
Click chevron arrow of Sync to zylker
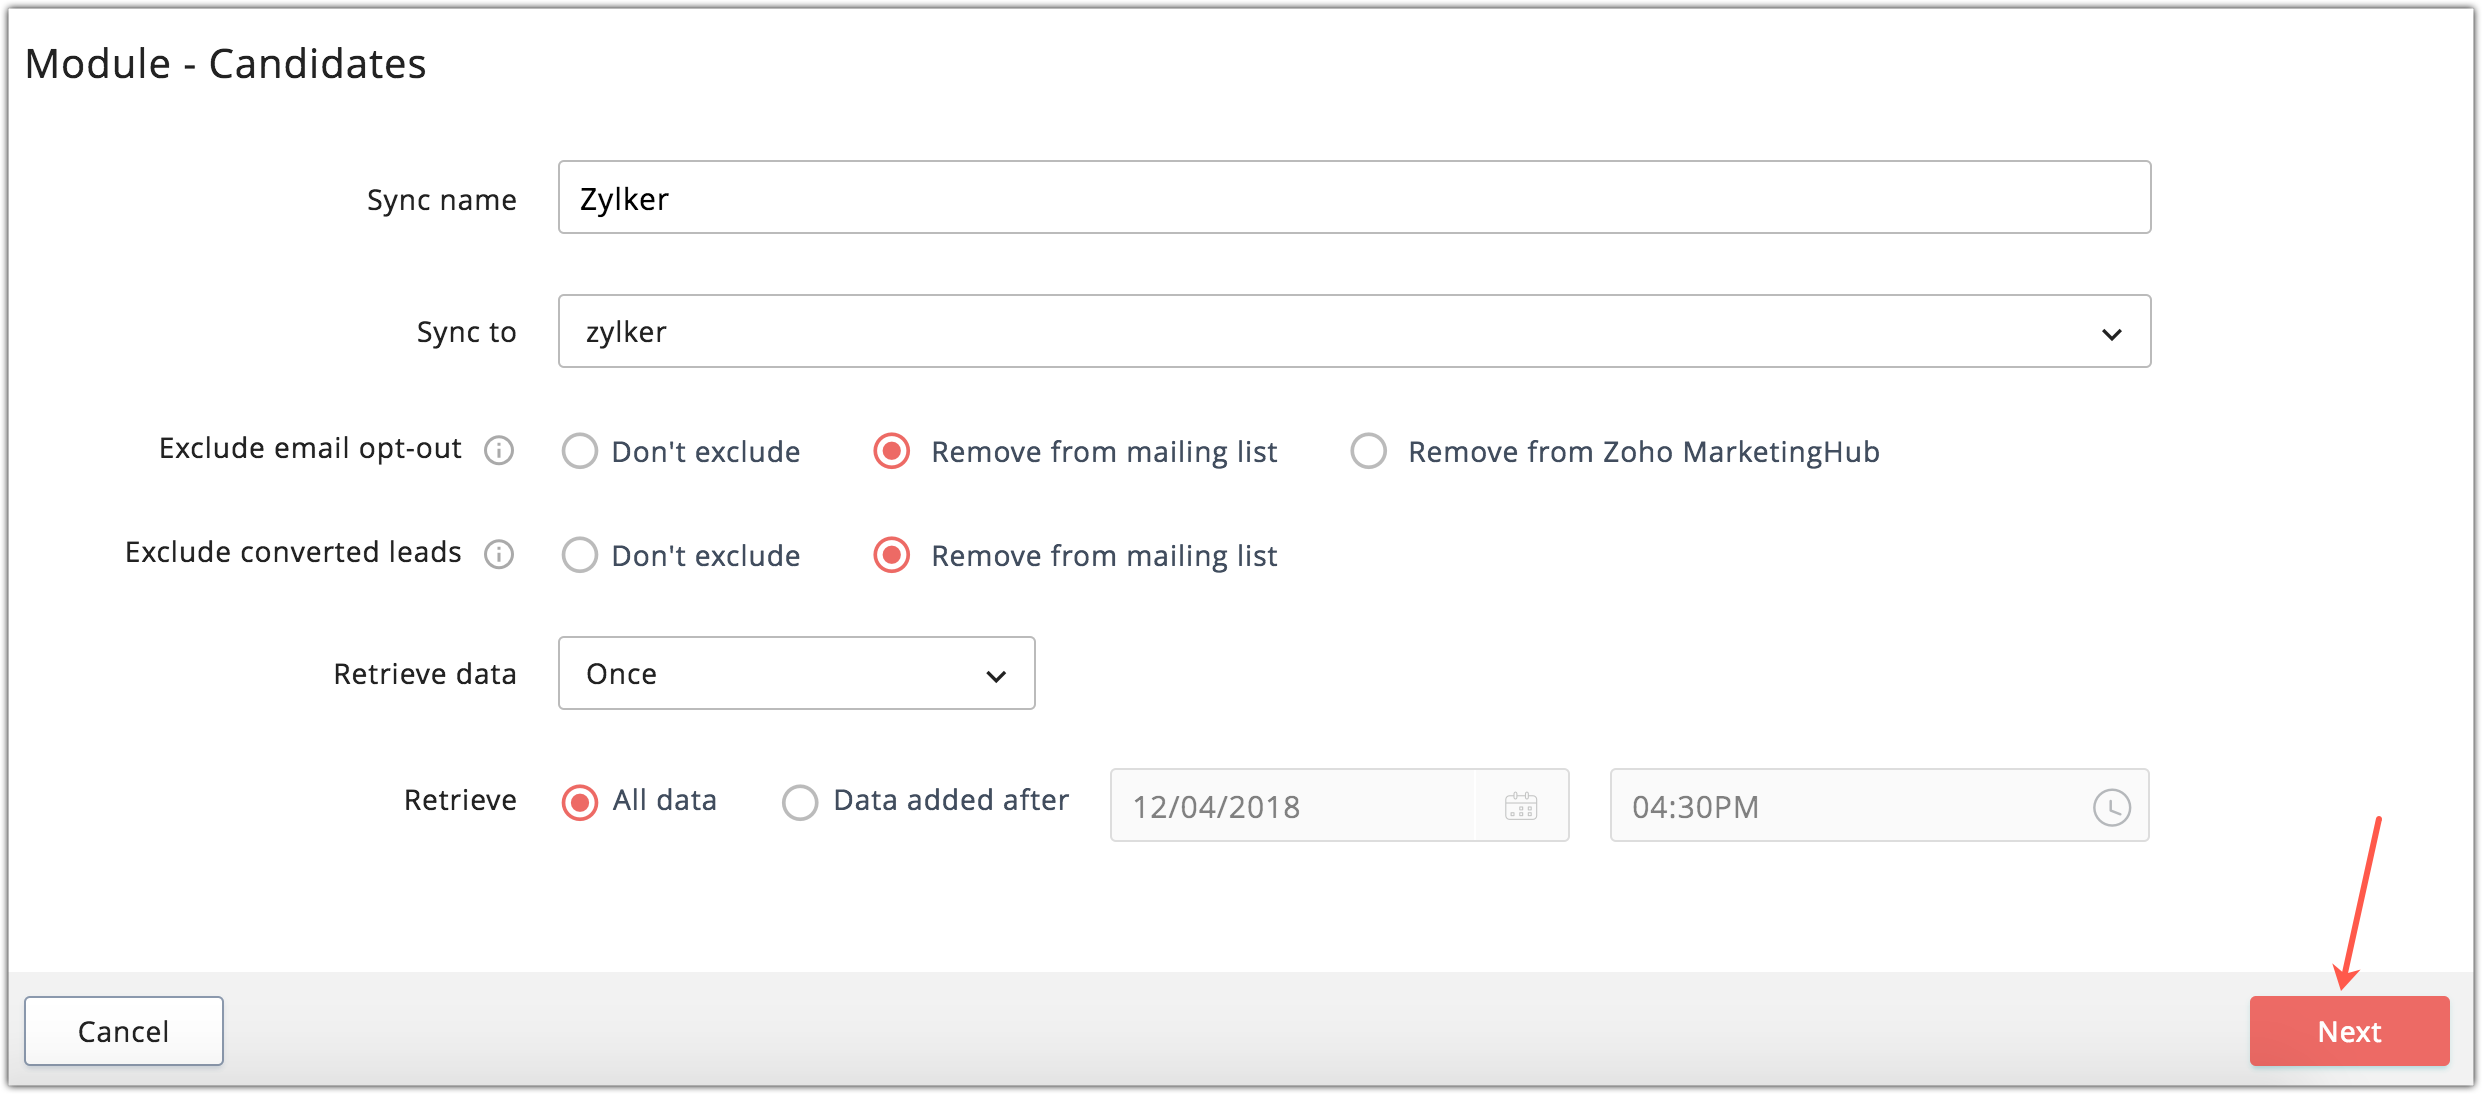point(2111,334)
